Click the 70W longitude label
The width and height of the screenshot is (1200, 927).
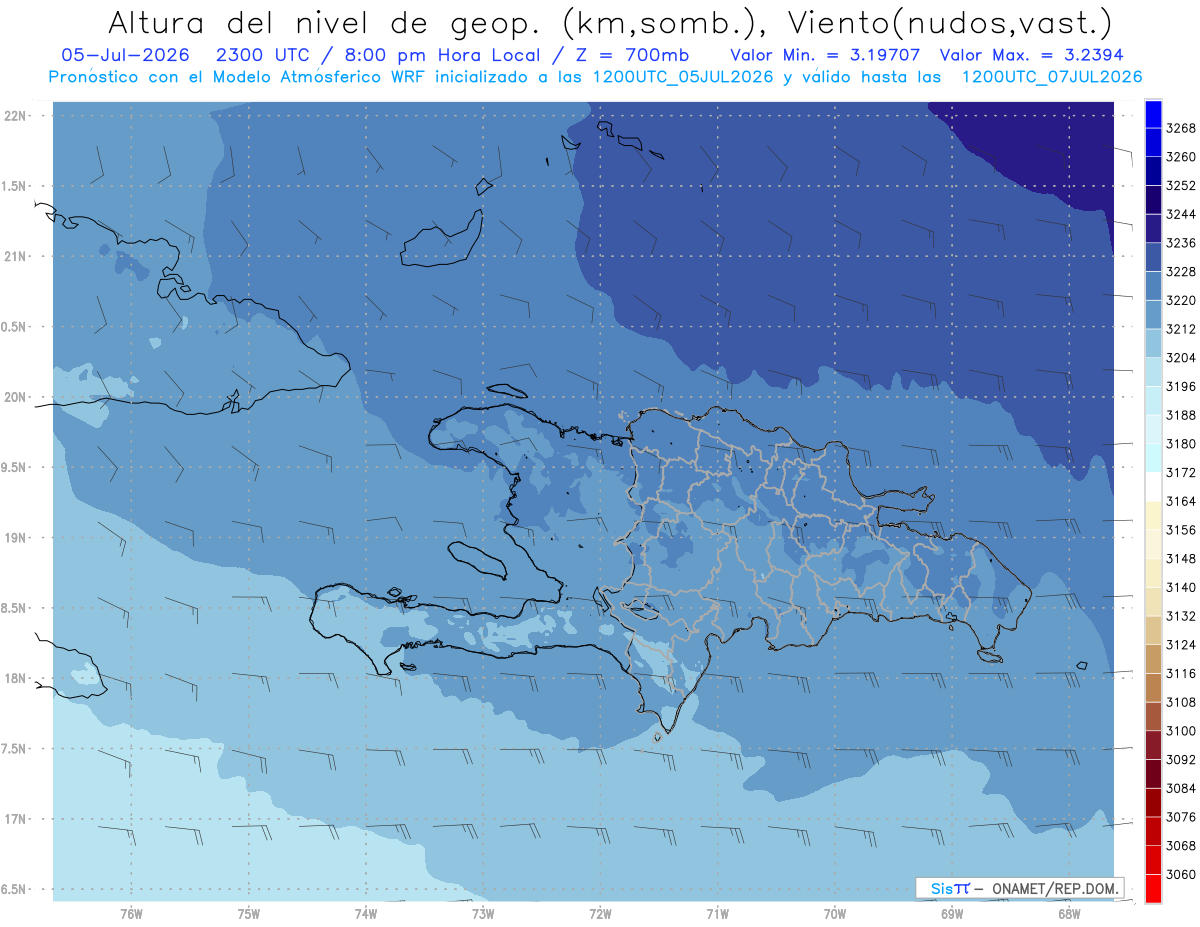click(835, 912)
